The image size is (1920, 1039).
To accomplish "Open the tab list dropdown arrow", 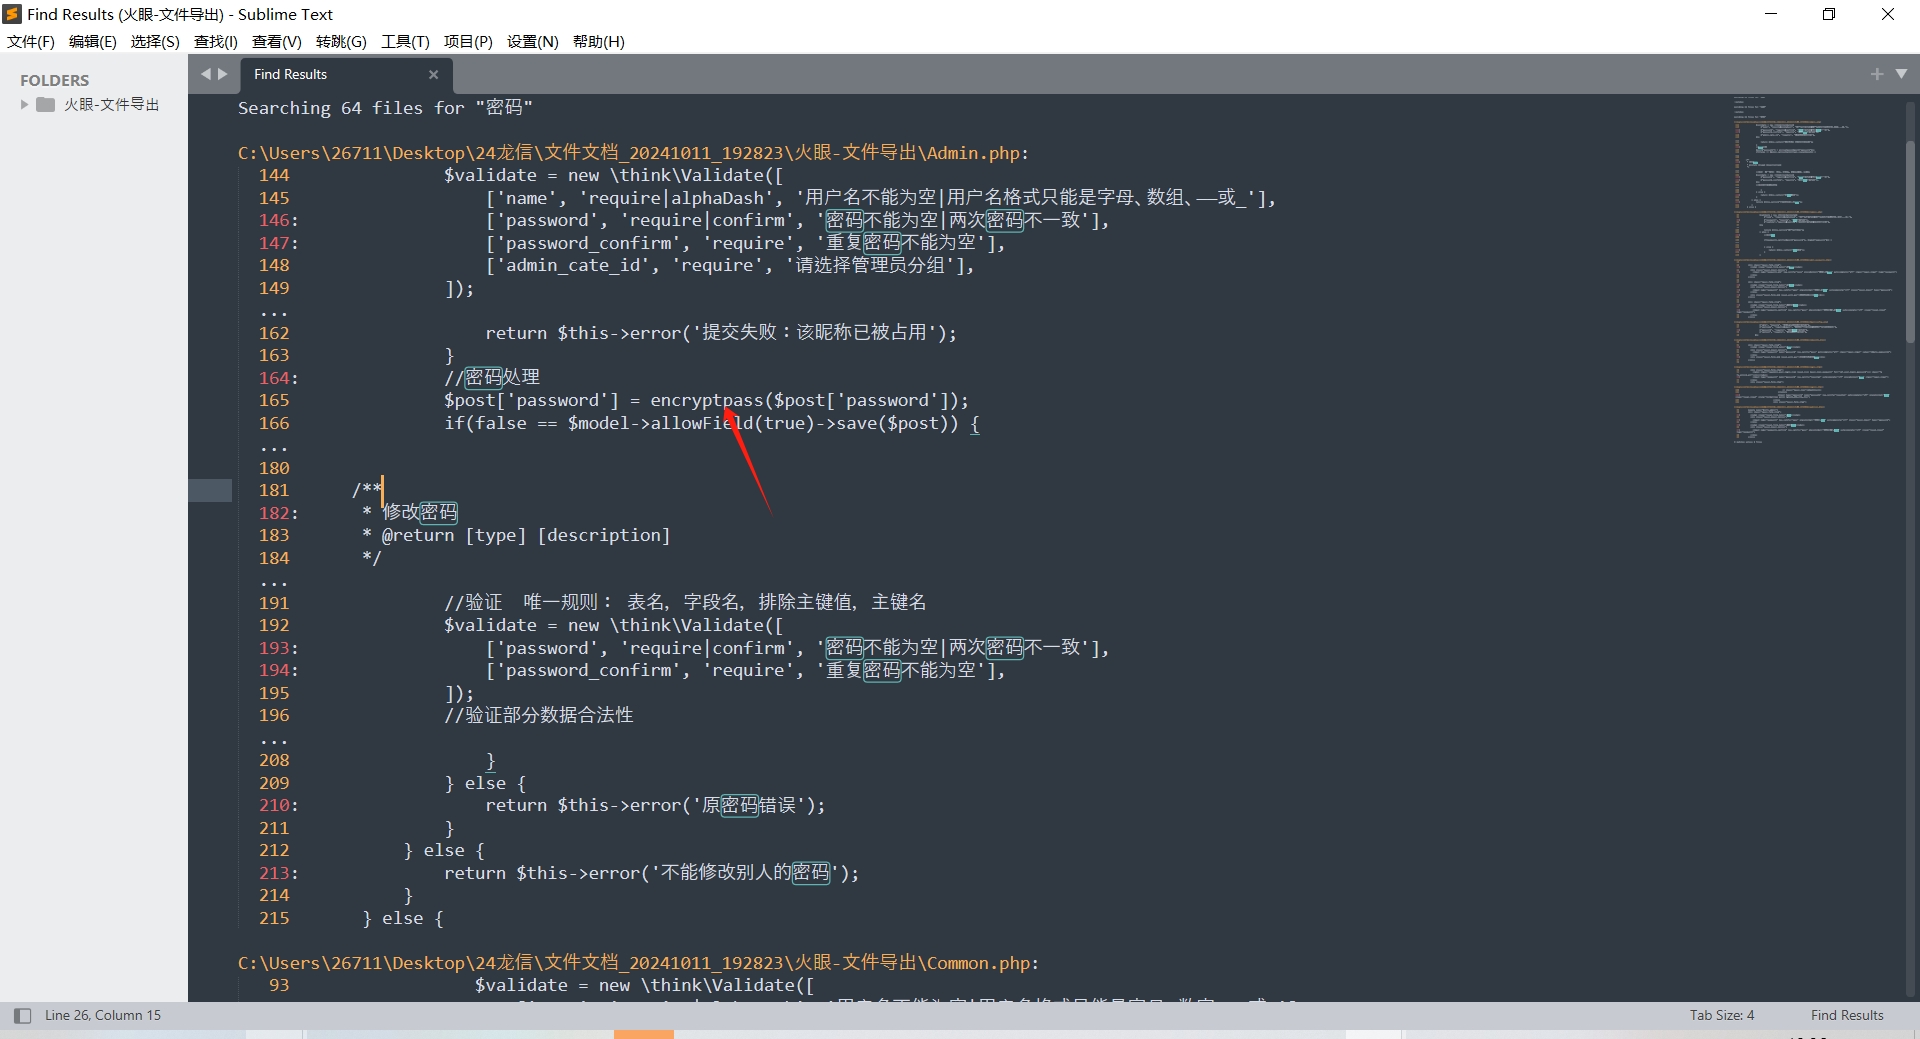I will coord(1901,74).
